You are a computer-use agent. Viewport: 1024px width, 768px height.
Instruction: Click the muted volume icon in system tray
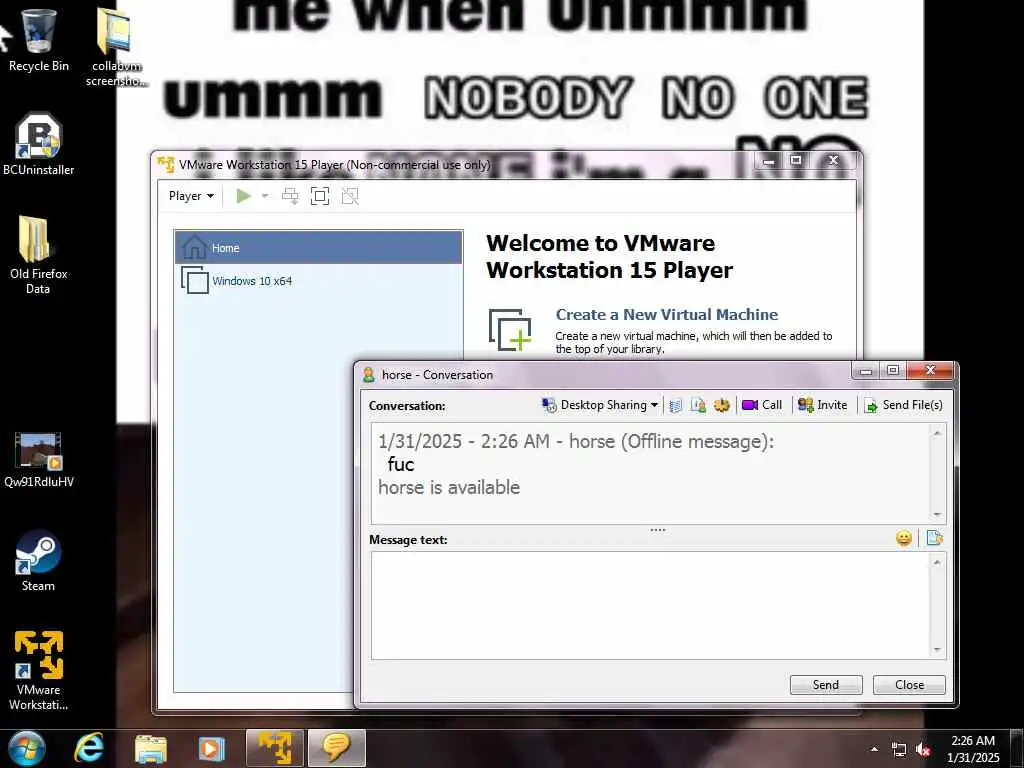click(x=923, y=750)
